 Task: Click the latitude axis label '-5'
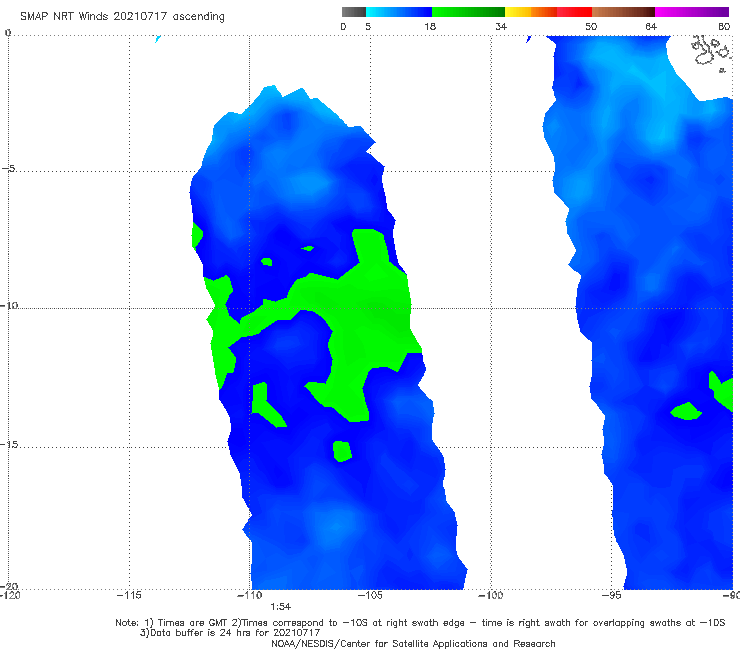pos(8,168)
